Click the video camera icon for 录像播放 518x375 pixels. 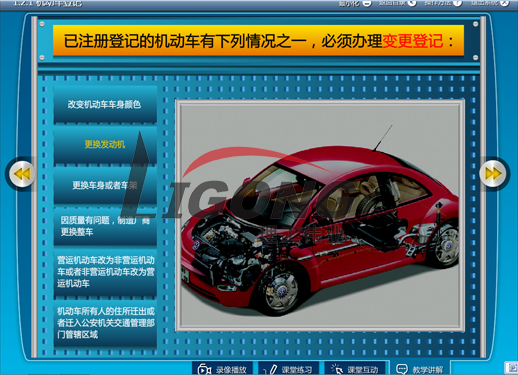coord(204,370)
